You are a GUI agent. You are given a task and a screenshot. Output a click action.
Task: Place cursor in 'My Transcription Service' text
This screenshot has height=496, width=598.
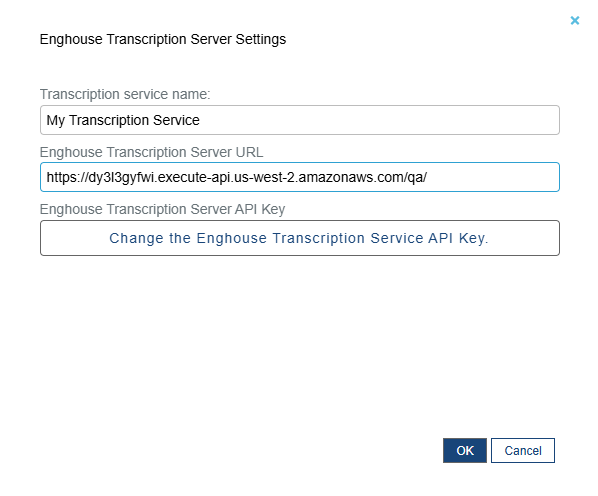coord(123,120)
